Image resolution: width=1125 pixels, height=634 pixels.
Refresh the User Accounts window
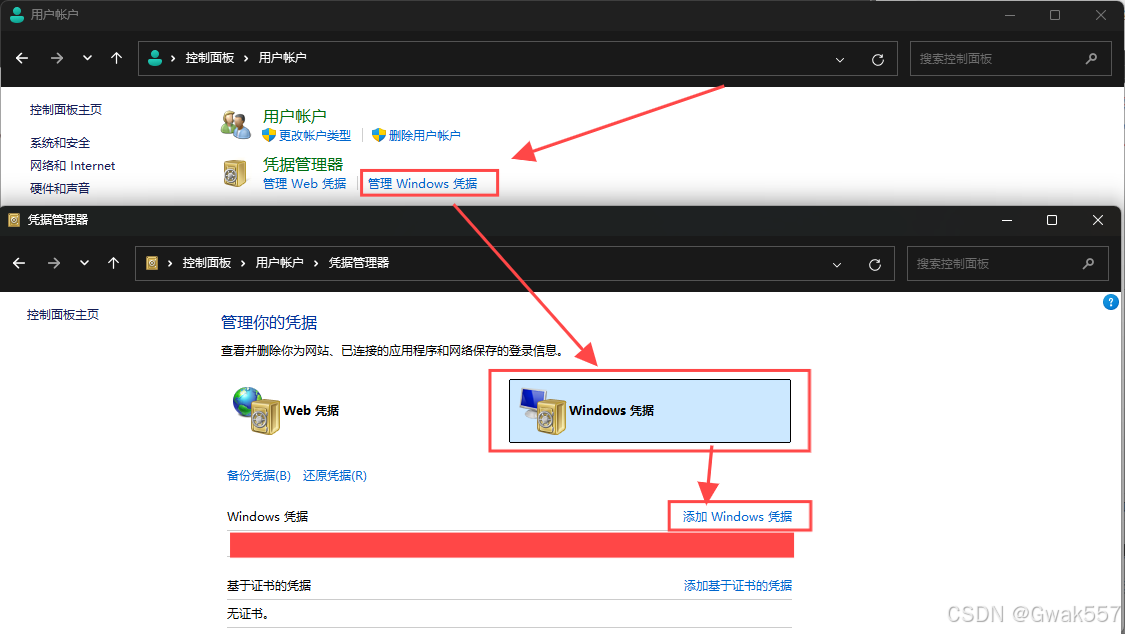[x=877, y=60]
